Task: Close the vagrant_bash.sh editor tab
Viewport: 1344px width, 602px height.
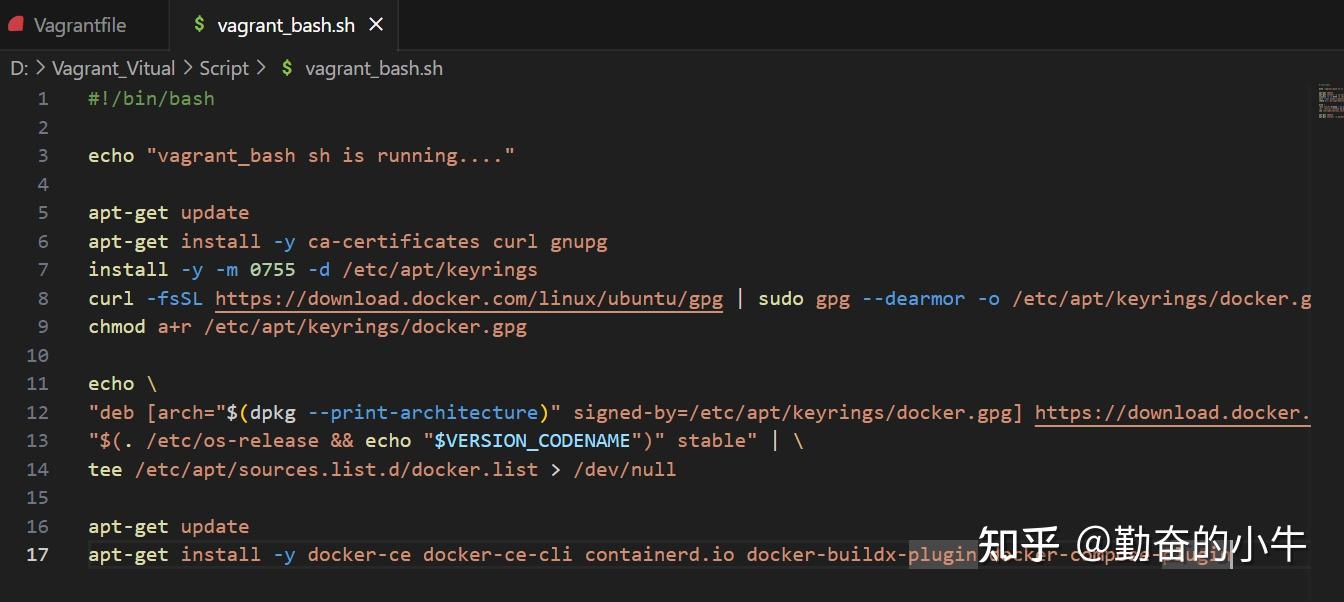Action: tap(376, 25)
